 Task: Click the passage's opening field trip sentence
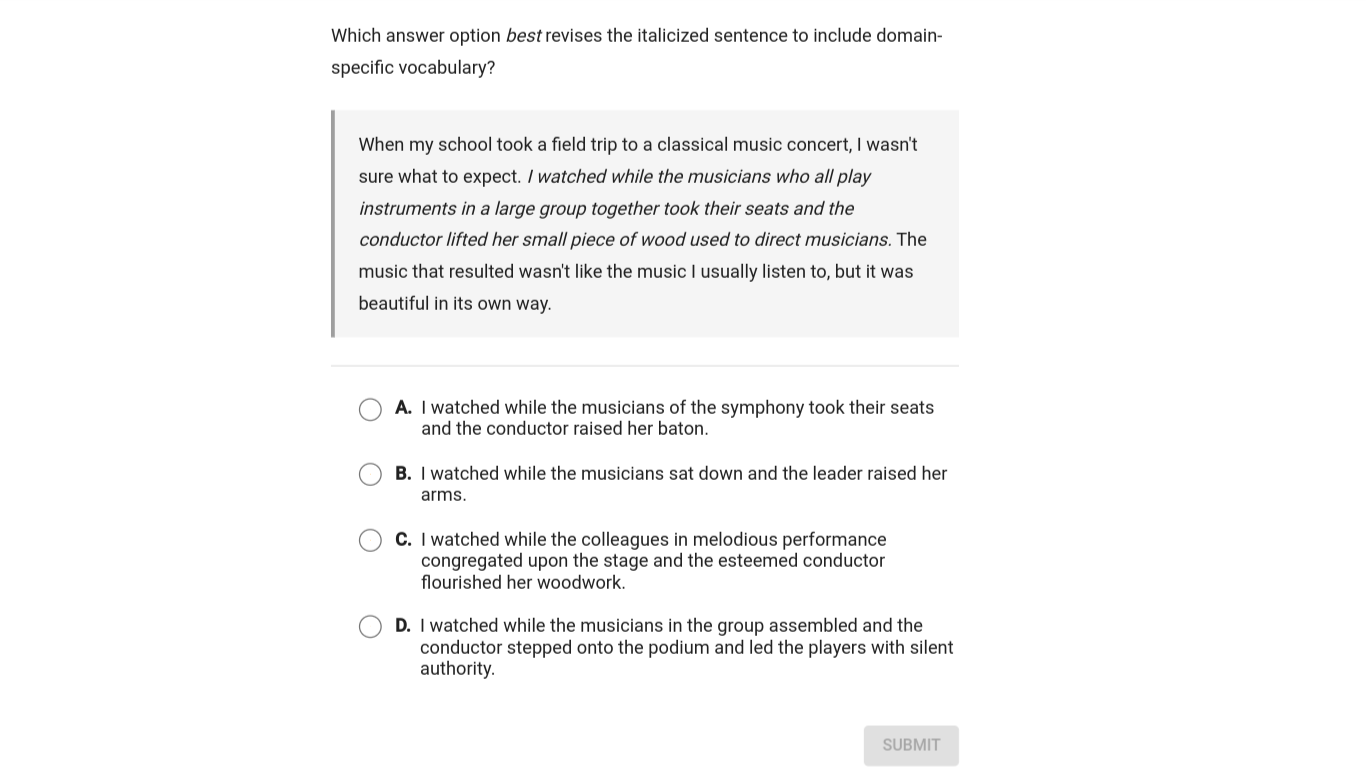click(x=638, y=160)
